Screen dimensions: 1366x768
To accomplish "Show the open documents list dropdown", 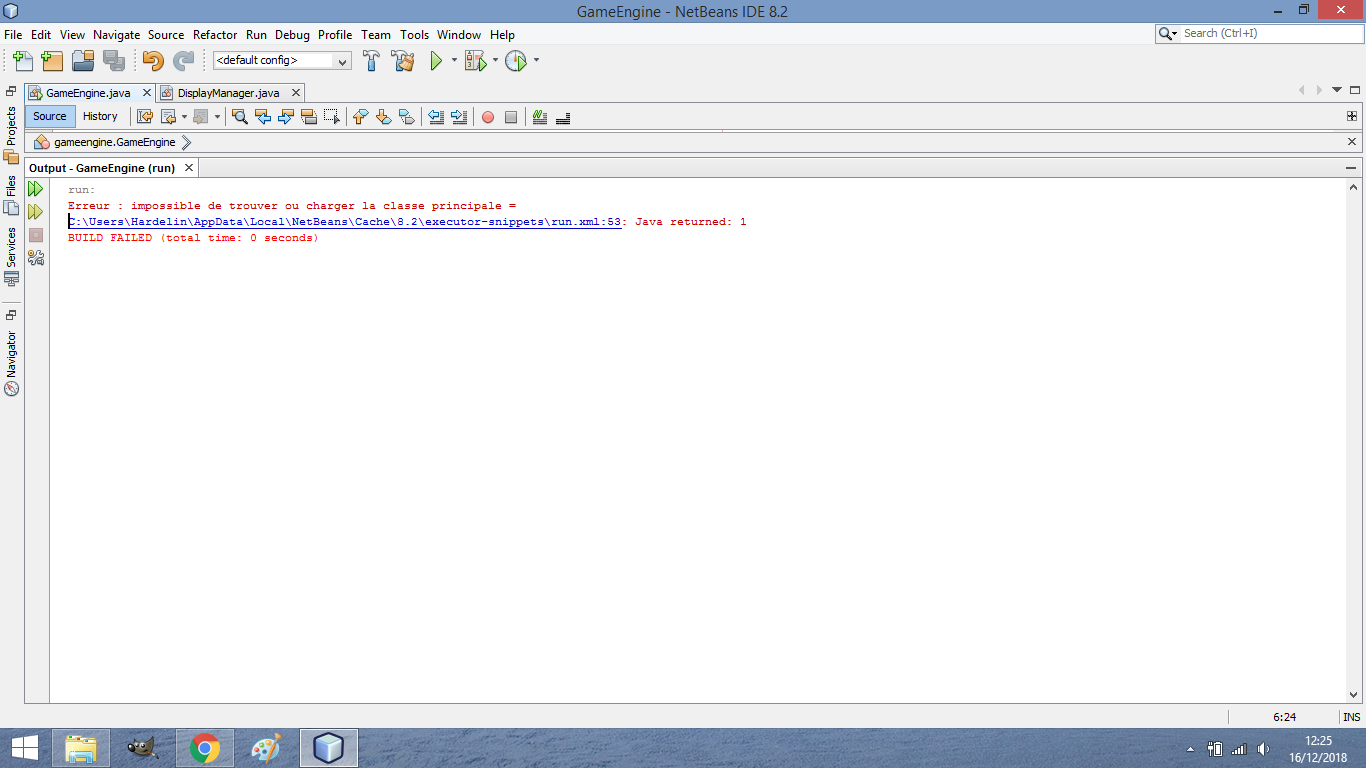I will [x=1338, y=91].
